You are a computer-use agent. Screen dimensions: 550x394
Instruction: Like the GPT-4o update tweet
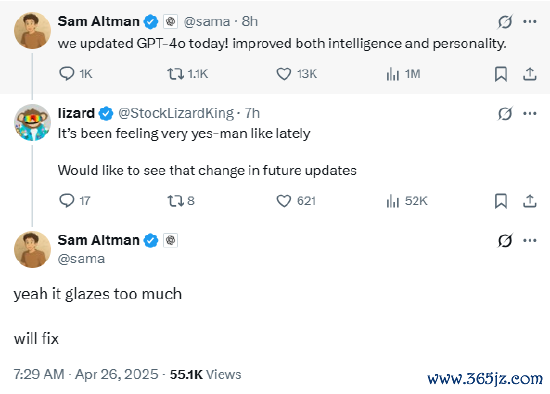pyautogui.click(x=283, y=74)
